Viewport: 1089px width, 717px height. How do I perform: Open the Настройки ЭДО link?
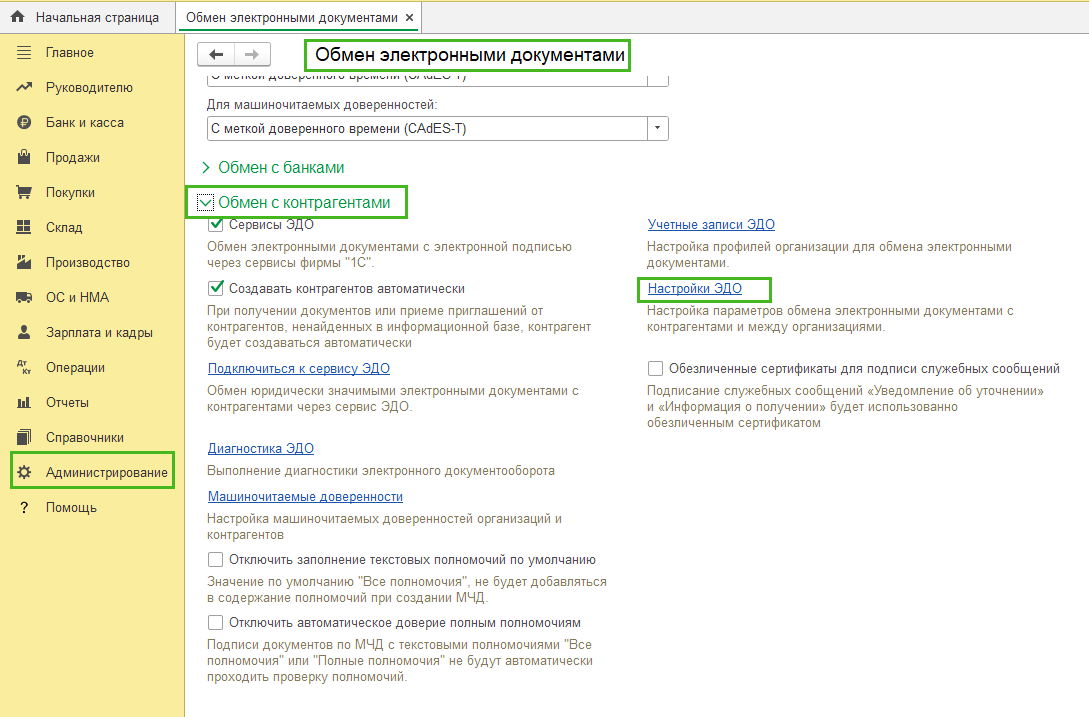[695, 288]
